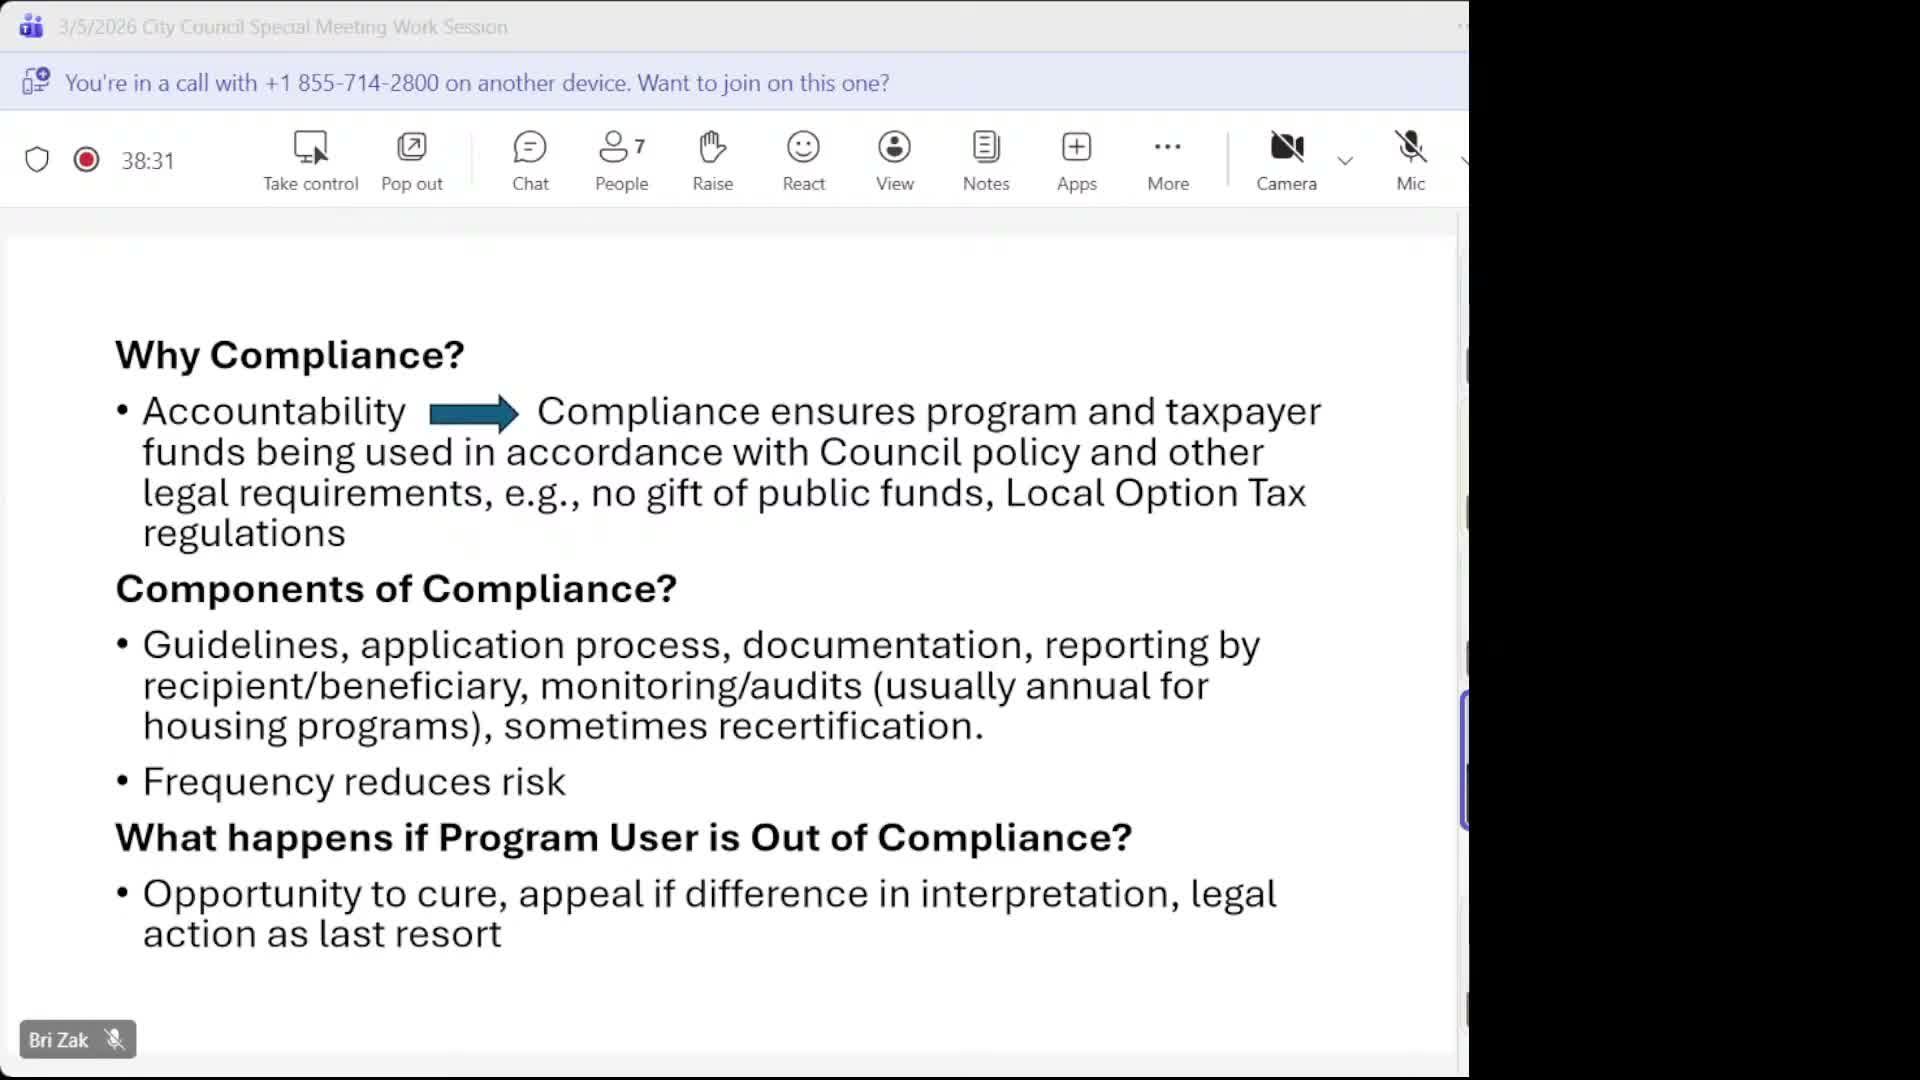Expand the Camera options chevron
This screenshot has height=1080, width=1920.
tap(1345, 161)
